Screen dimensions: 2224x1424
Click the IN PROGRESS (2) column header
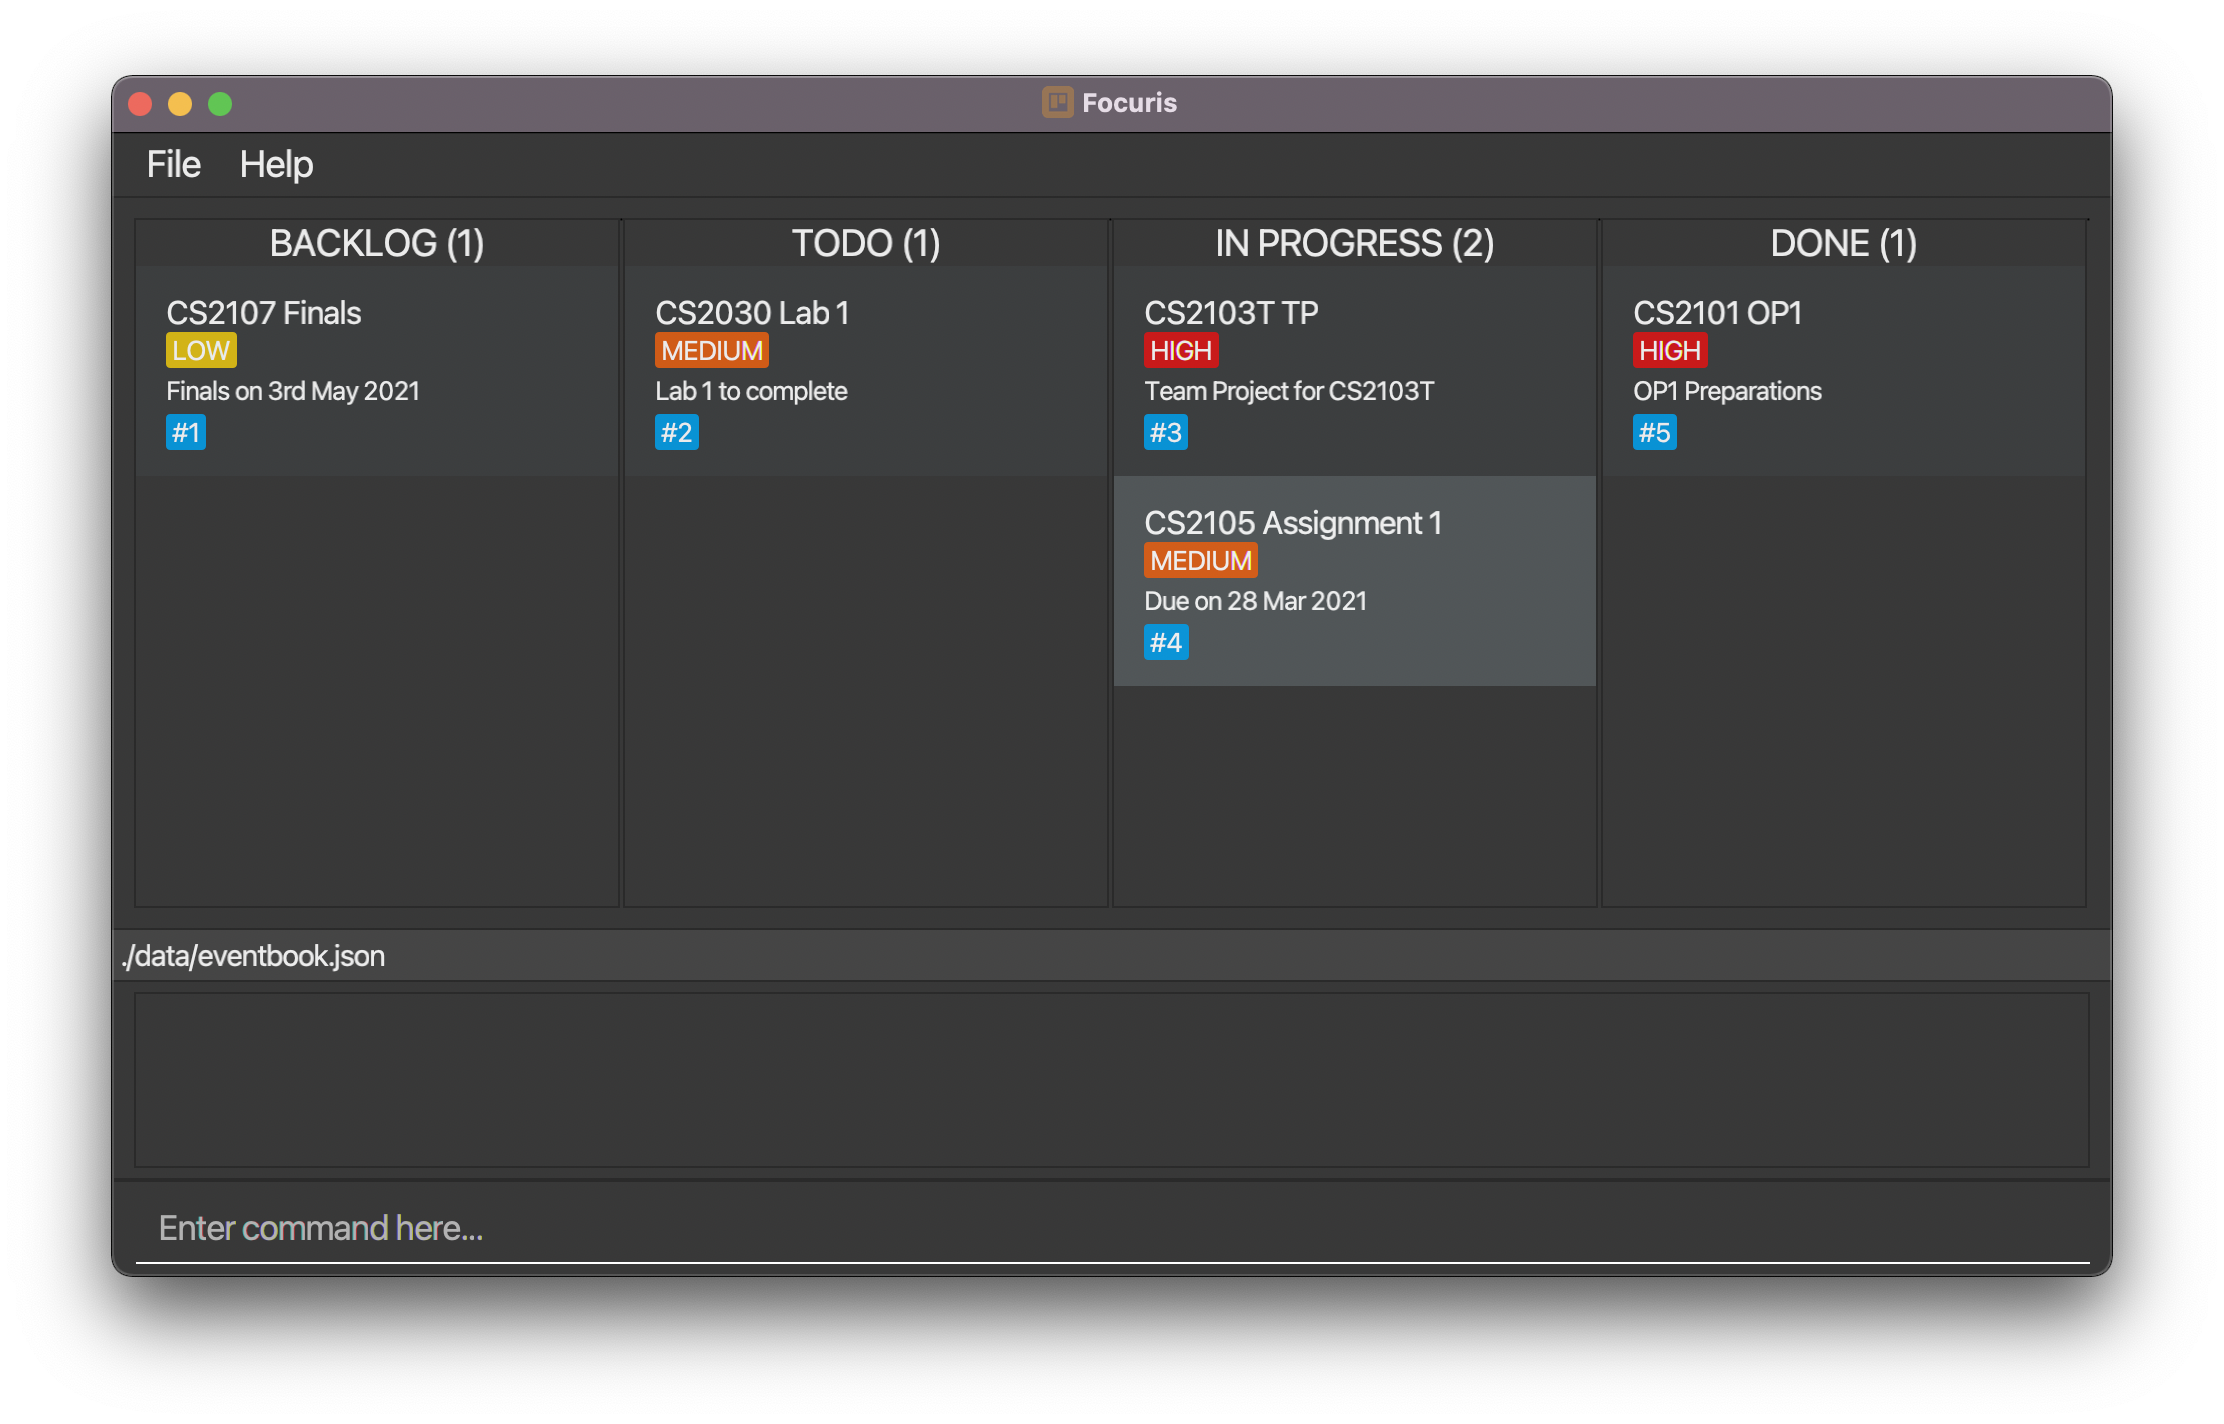[x=1355, y=243]
